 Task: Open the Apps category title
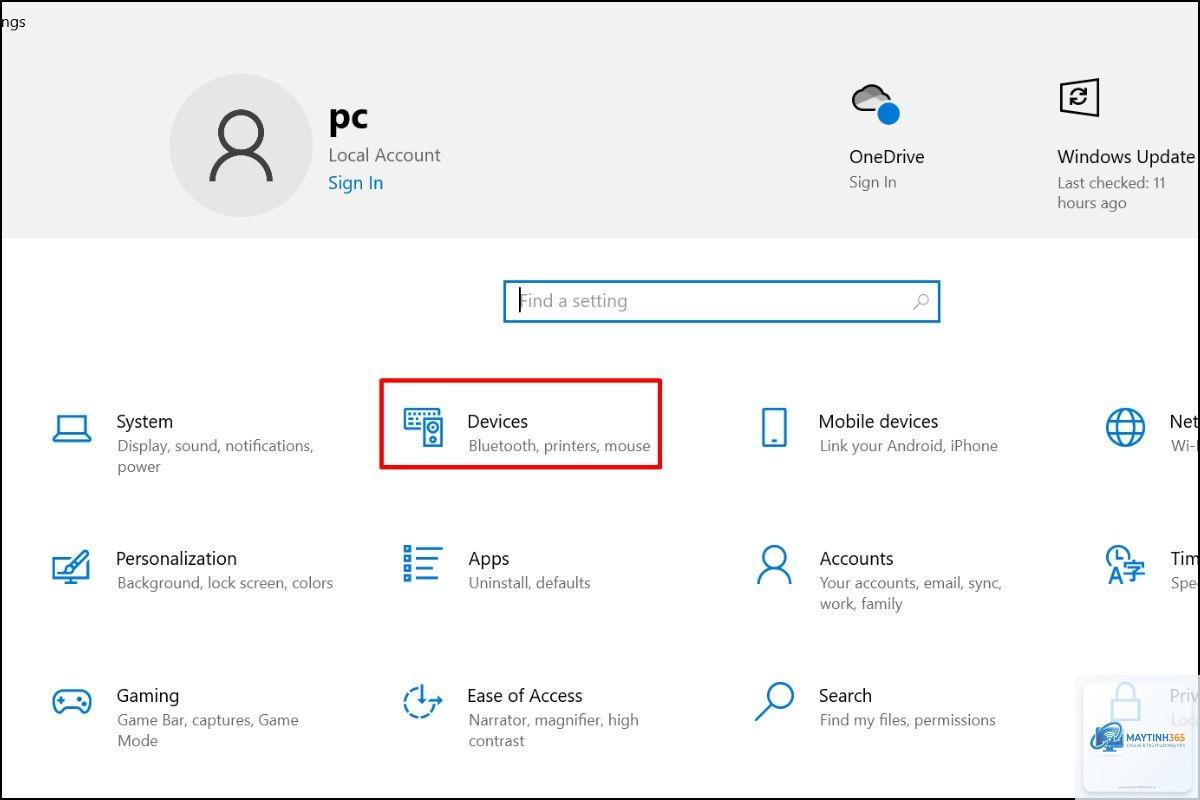[x=488, y=559]
